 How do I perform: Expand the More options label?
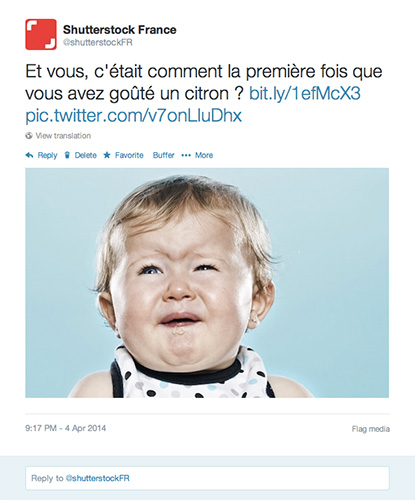point(204,155)
